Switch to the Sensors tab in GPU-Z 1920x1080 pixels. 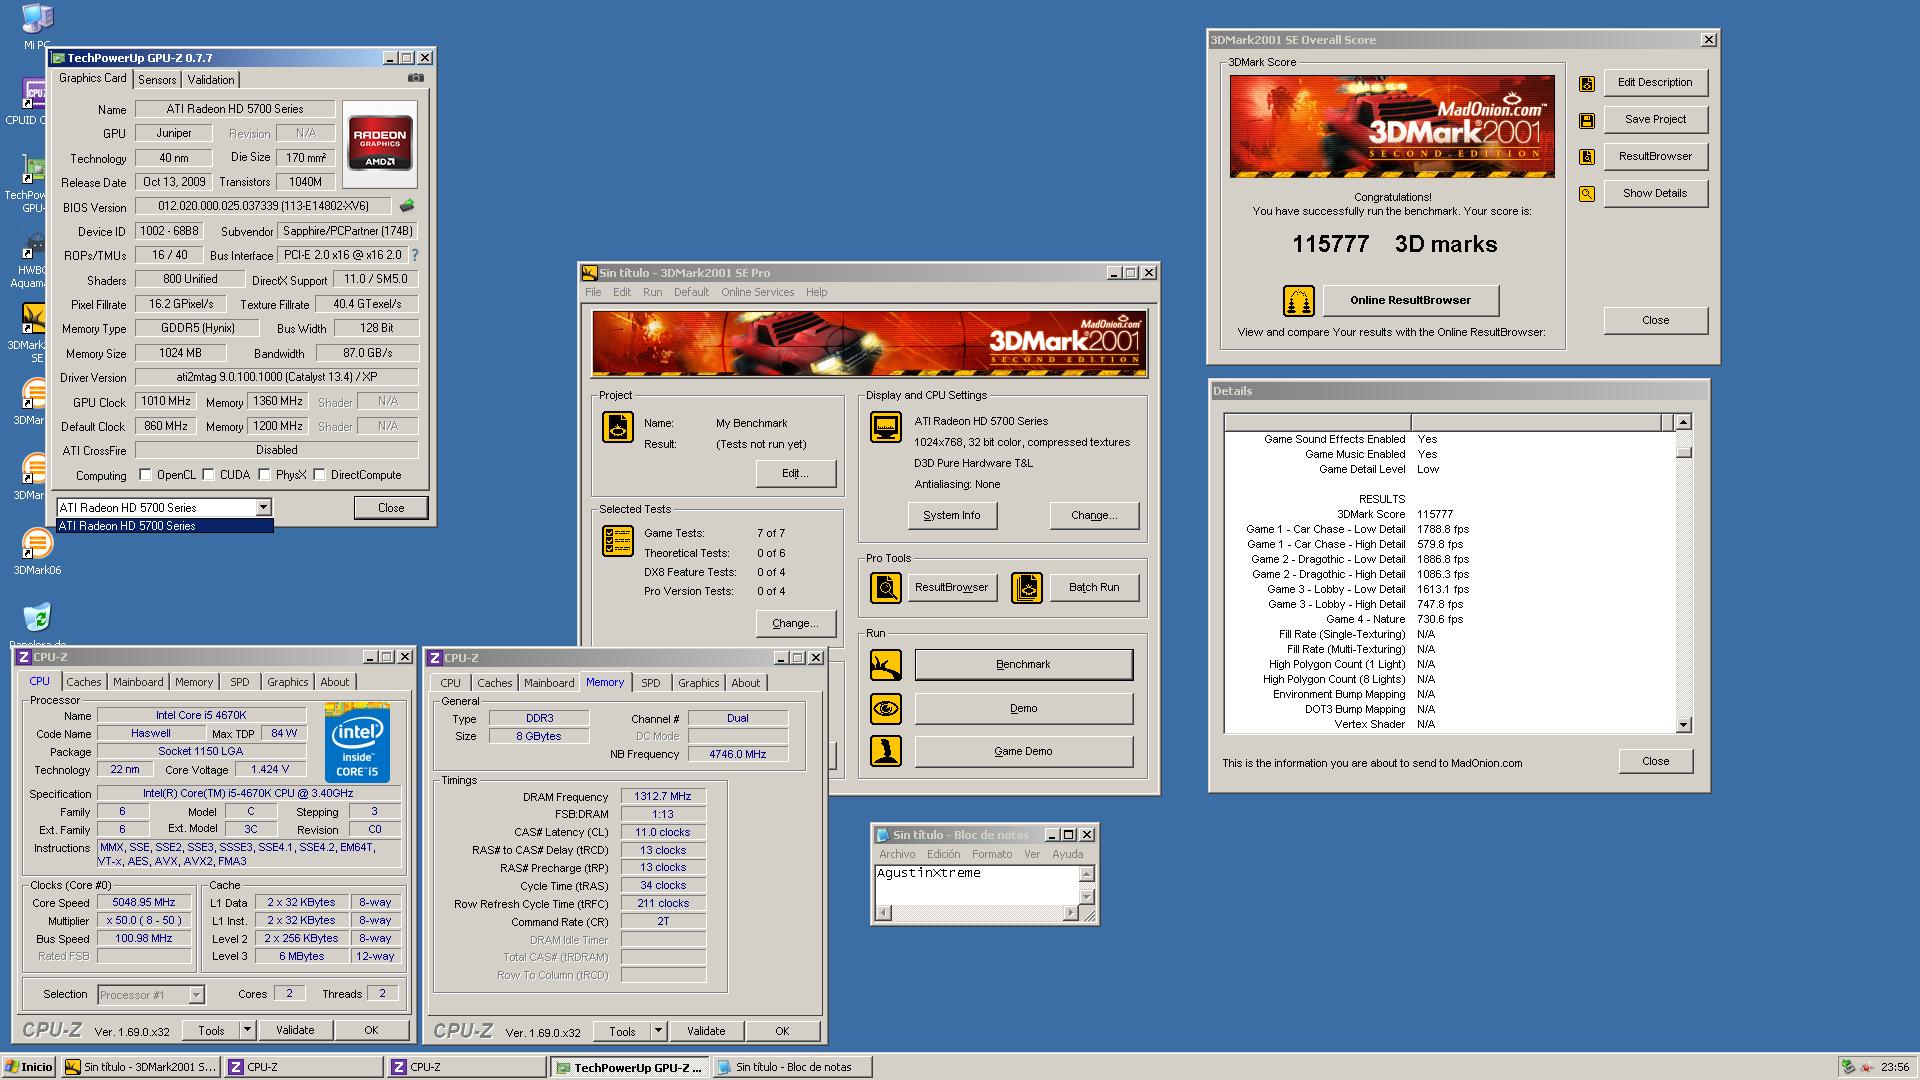tap(157, 80)
